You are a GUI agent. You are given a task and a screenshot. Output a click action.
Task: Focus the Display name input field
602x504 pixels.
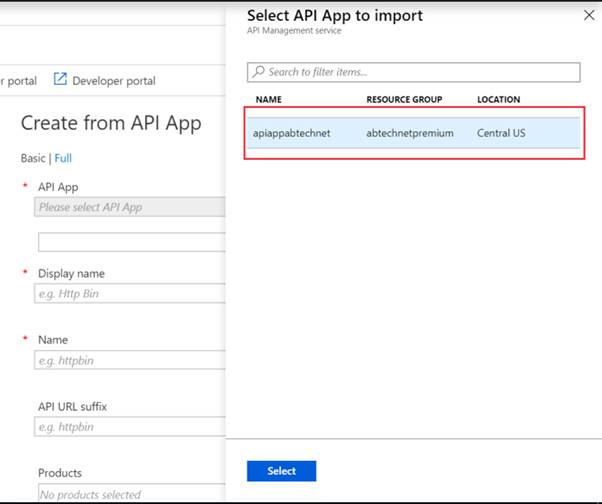click(x=130, y=293)
